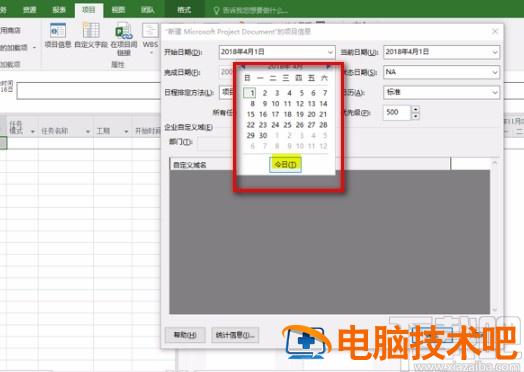Switch to the 视图 ribbon tab
524x372 pixels.
(118, 10)
